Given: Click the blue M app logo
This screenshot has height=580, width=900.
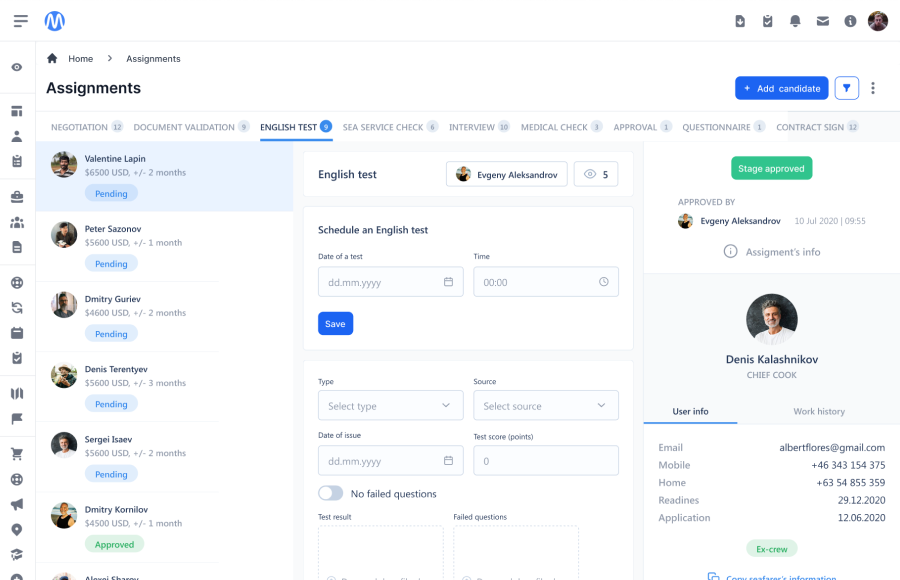Looking at the screenshot, I should [x=55, y=21].
